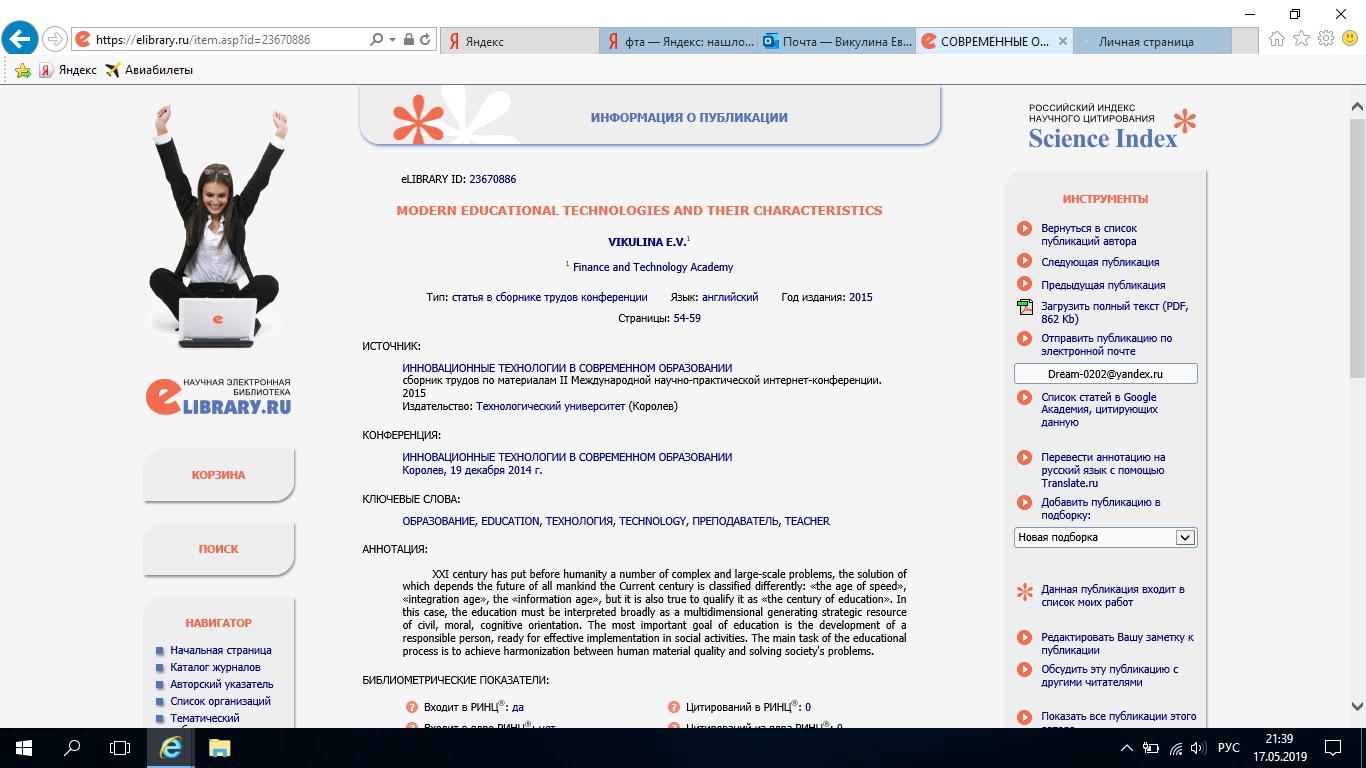Open 'Начальная страница' in navigator
1366x768 pixels.
221,650
